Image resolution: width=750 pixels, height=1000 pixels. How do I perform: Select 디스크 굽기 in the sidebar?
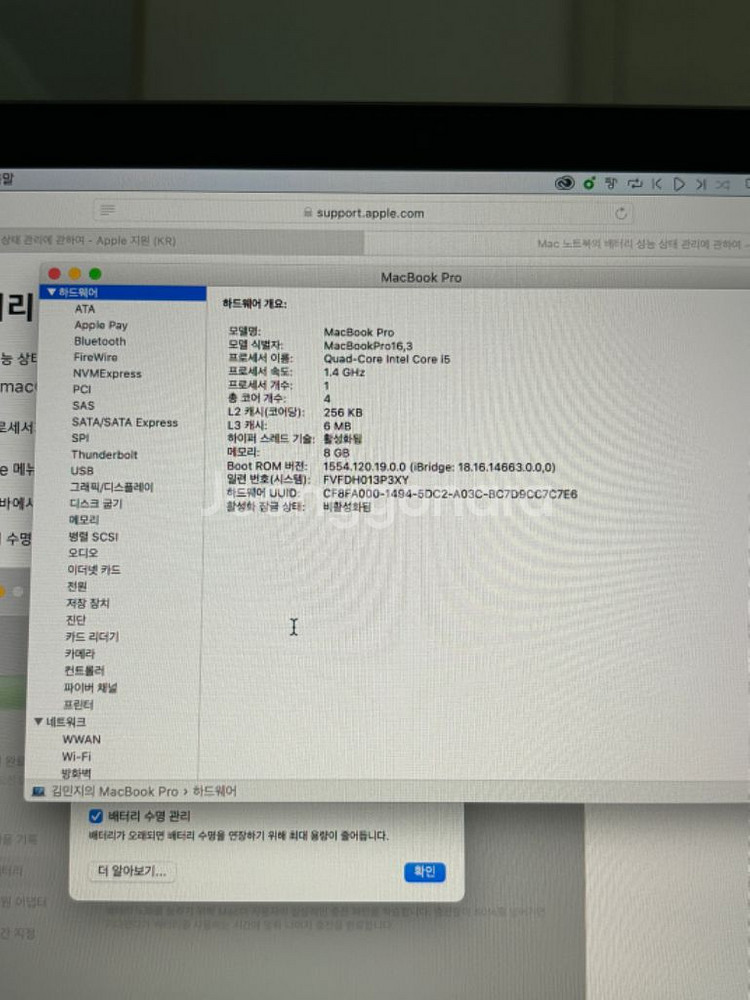pos(96,504)
